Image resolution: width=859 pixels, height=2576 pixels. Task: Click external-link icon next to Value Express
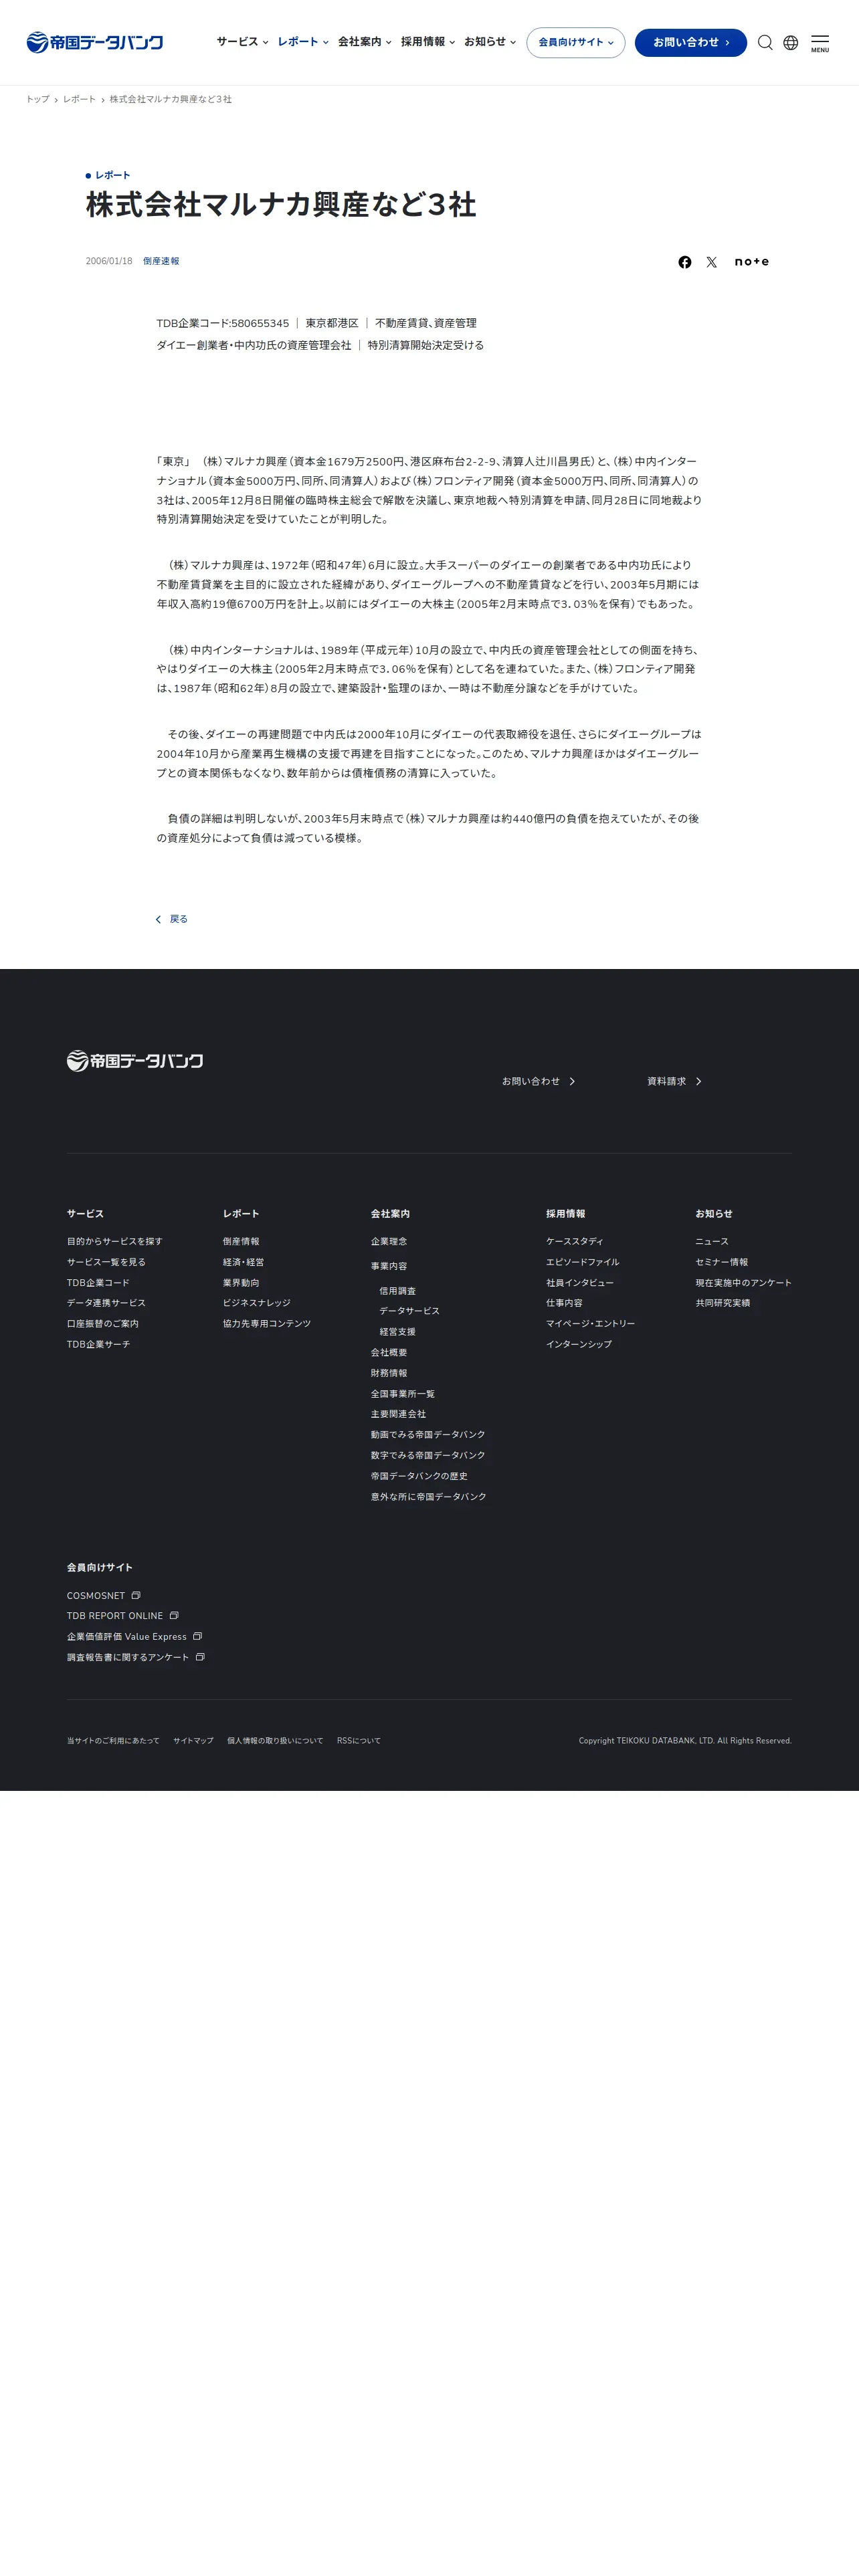[197, 1636]
